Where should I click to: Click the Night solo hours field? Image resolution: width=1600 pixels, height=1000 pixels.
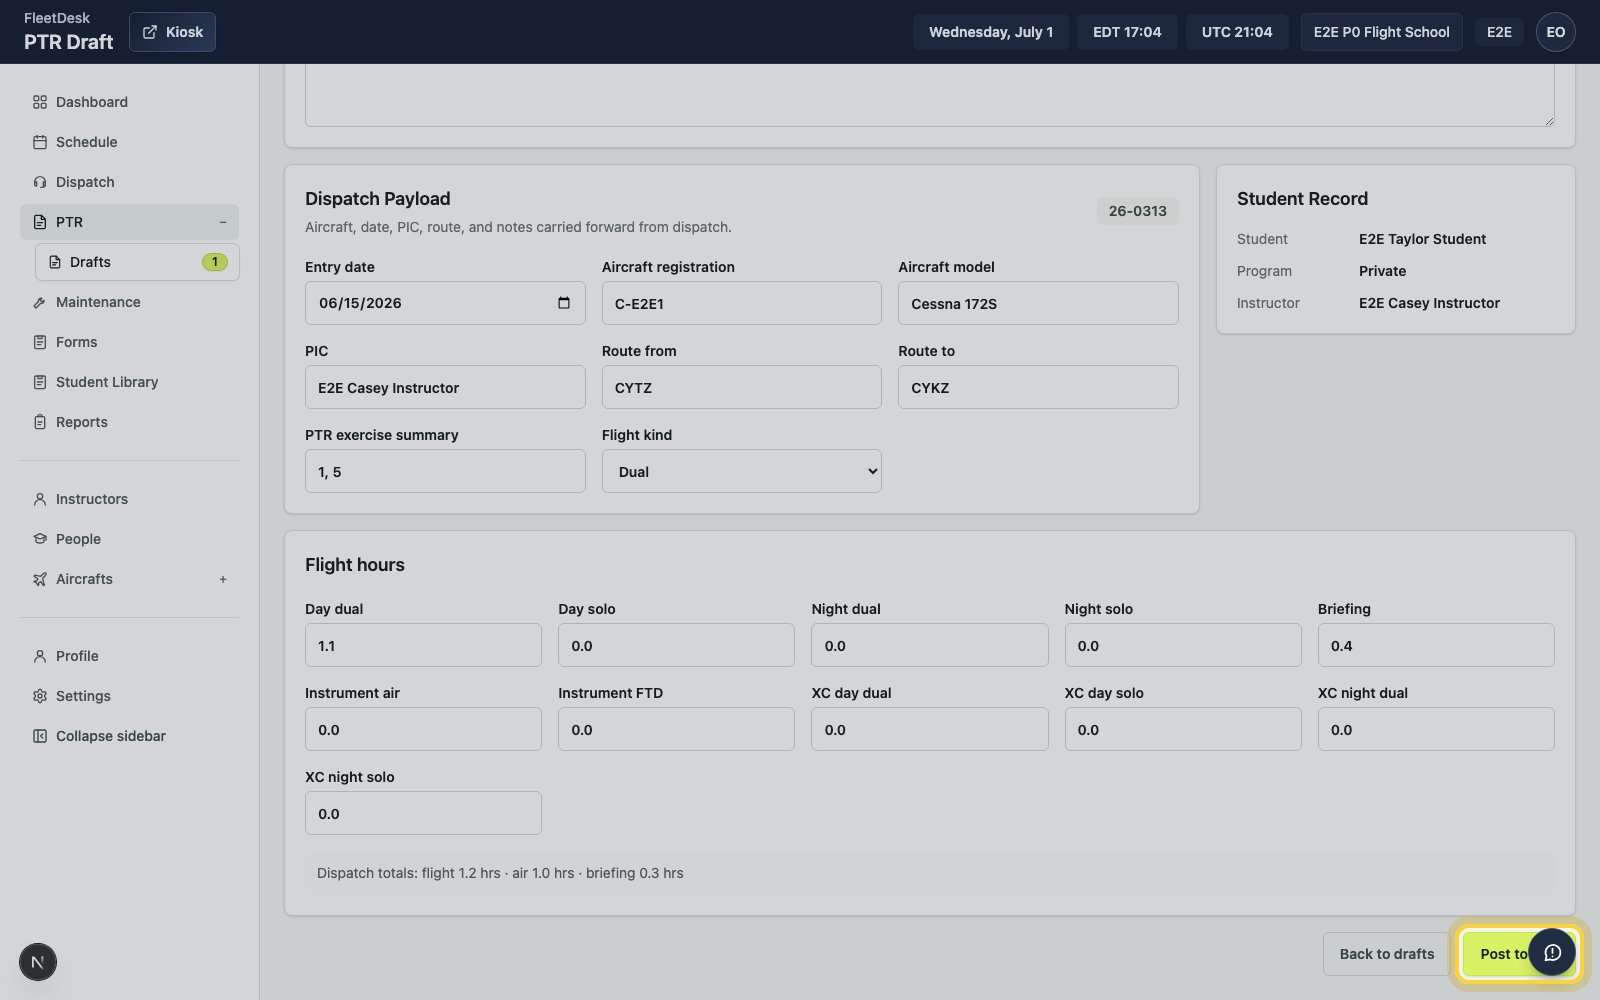tap(1183, 645)
